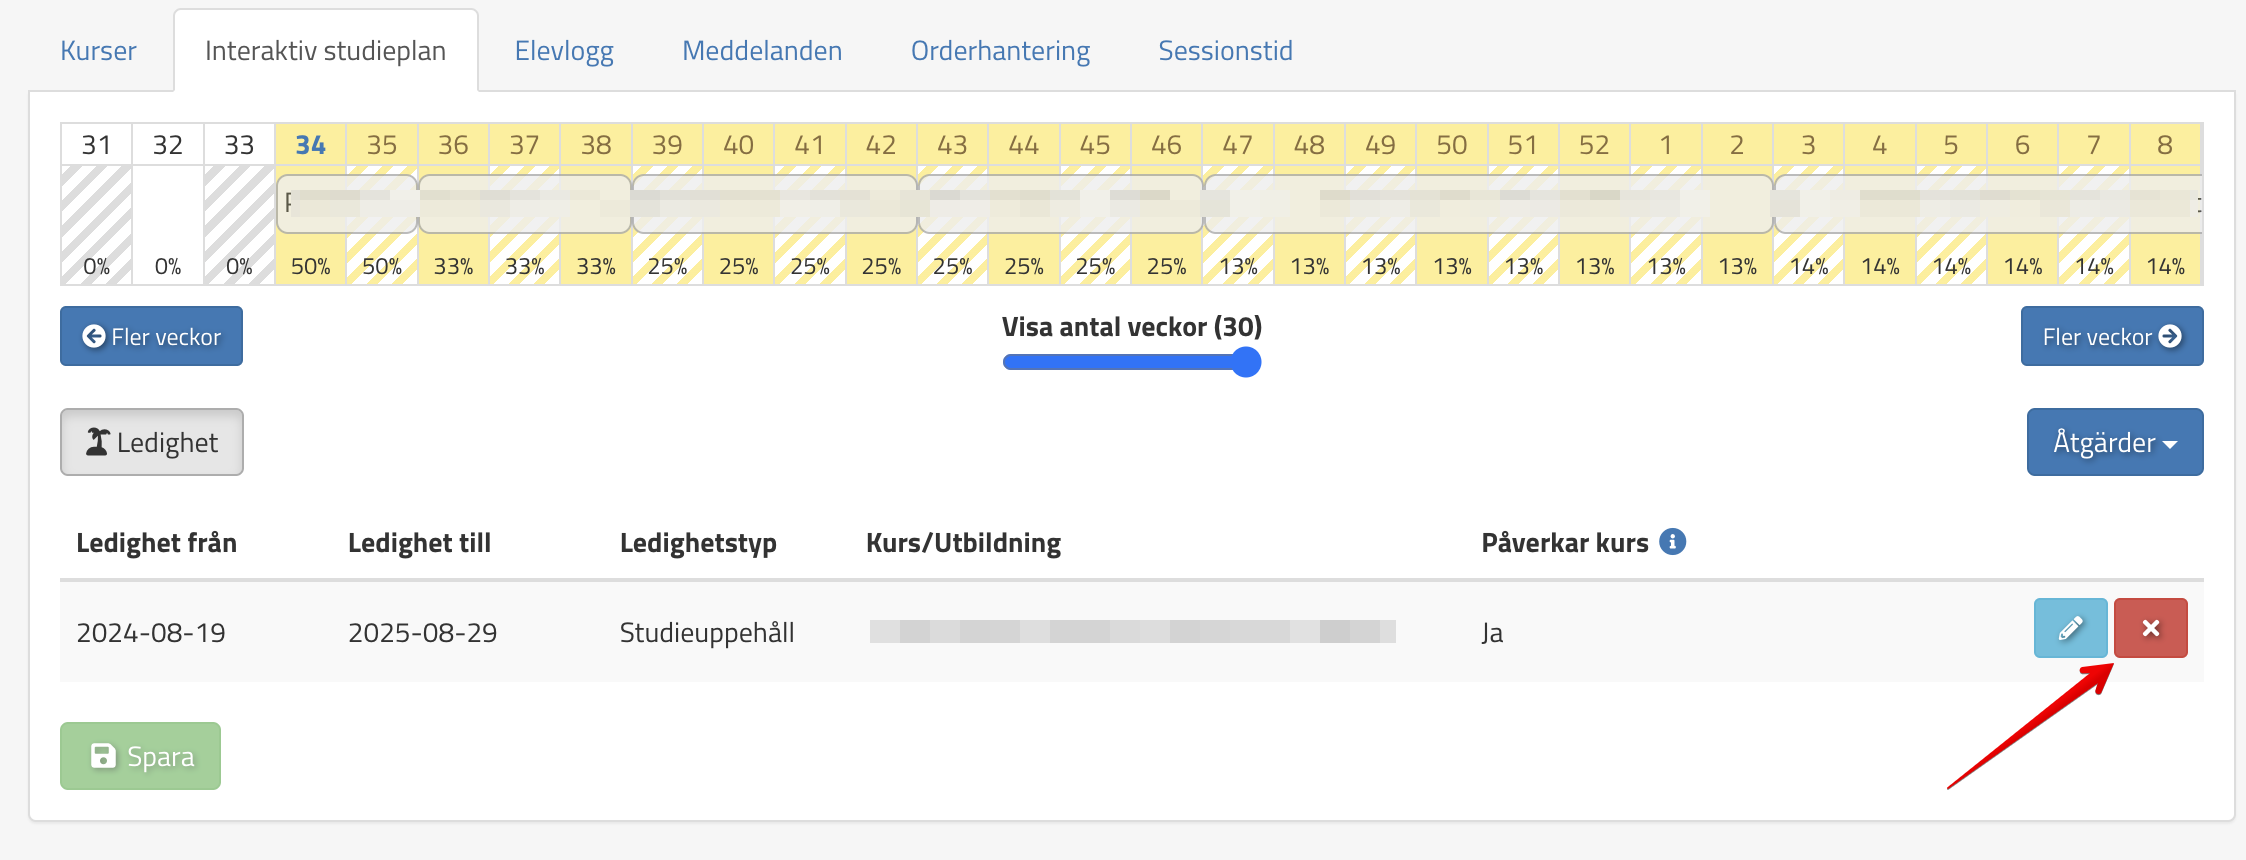Select week 34 in the timeline
The width and height of the screenshot is (2246, 860).
310,145
